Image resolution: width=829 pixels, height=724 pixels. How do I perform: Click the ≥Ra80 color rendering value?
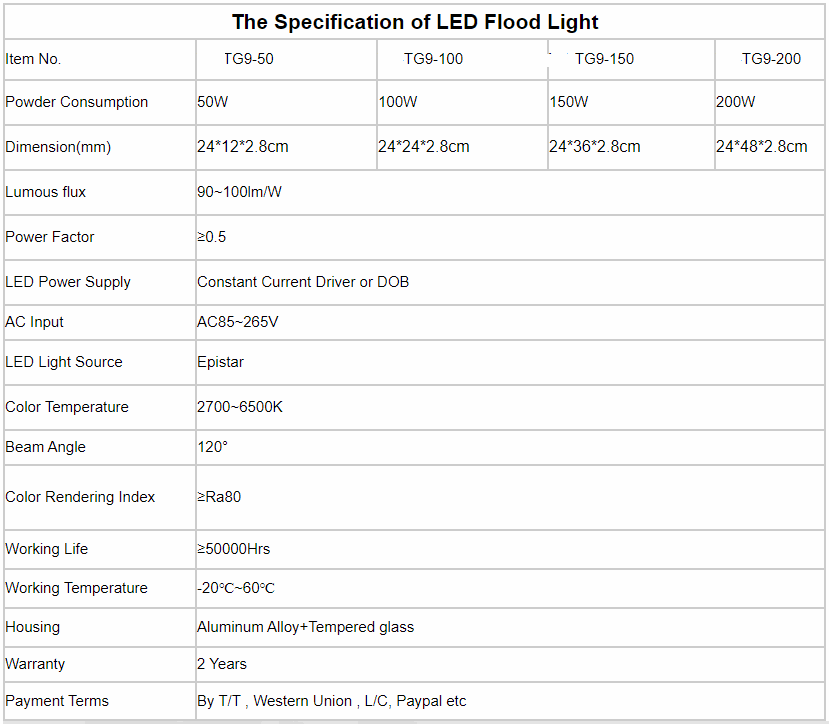pos(220,497)
